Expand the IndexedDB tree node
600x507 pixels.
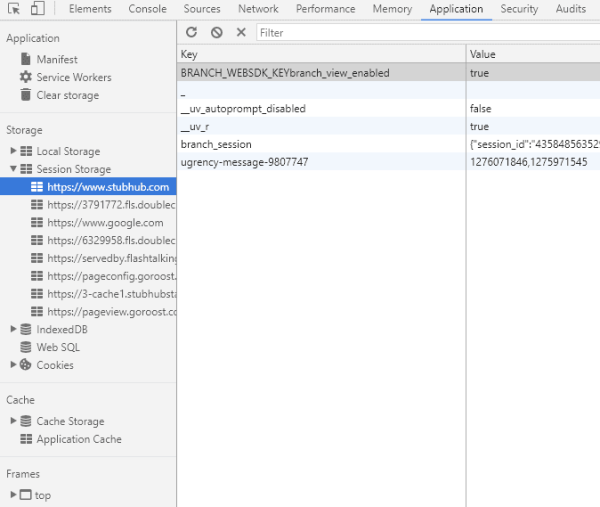click(13, 329)
